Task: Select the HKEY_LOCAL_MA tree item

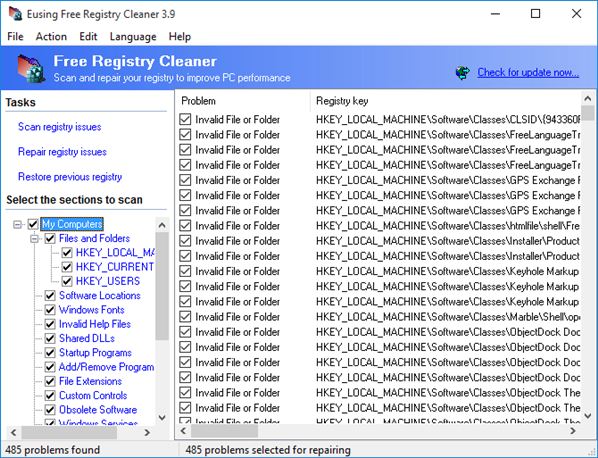Action: 115,252
